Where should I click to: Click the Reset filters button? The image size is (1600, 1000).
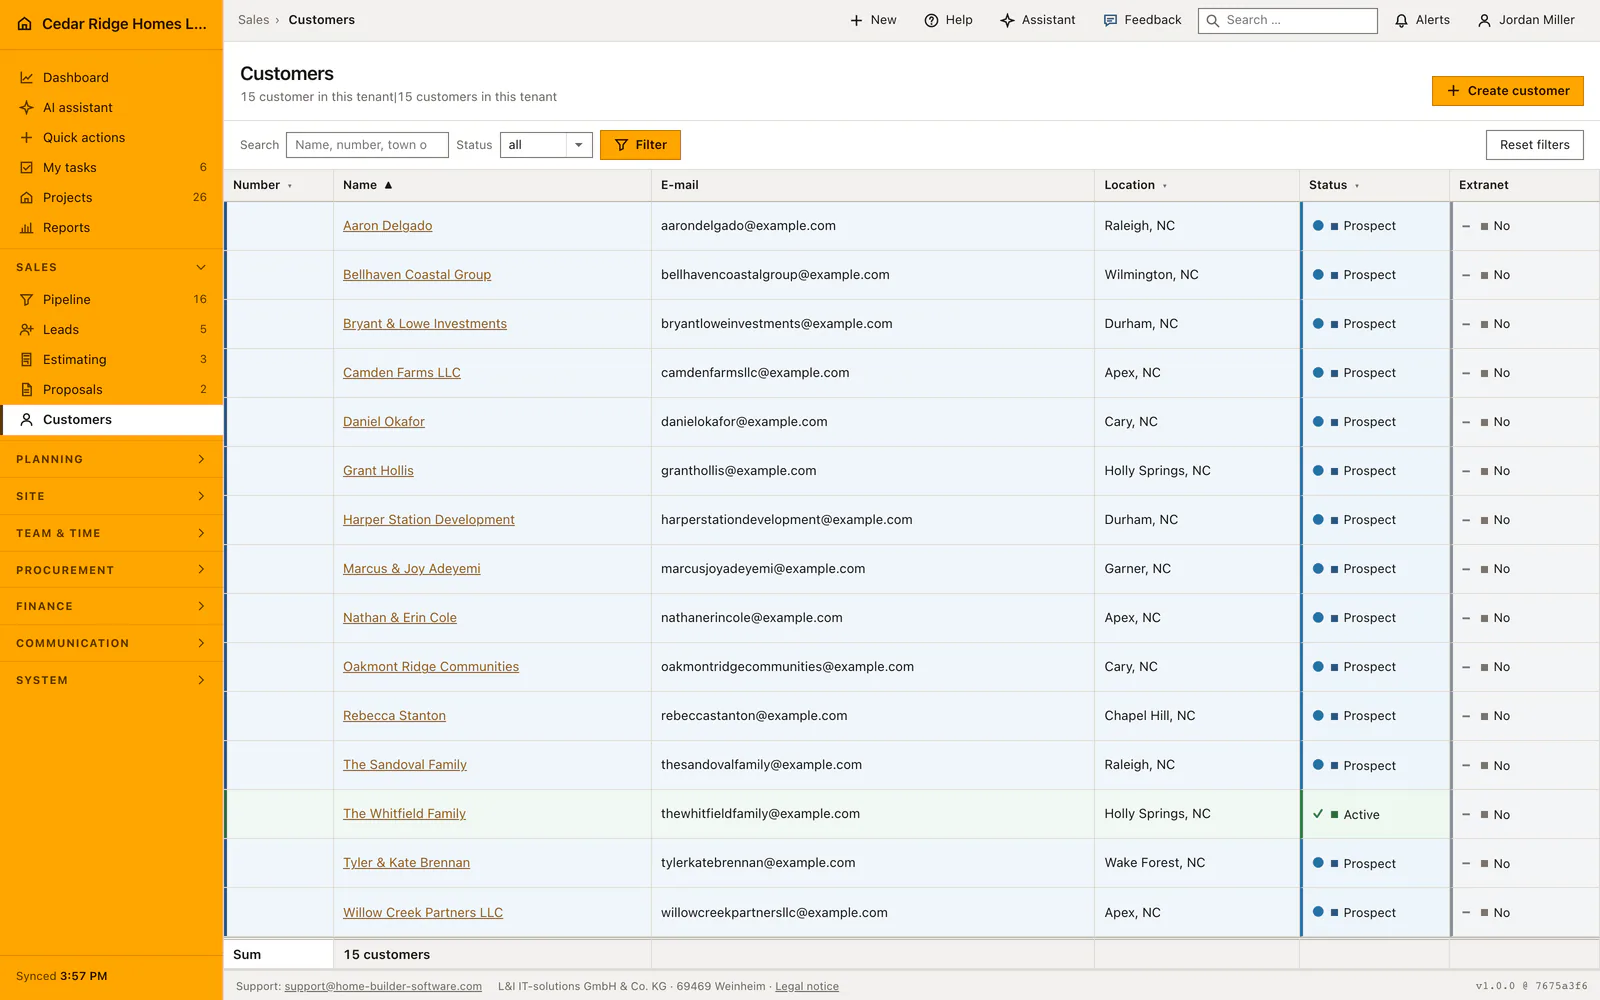[1535, 145]
